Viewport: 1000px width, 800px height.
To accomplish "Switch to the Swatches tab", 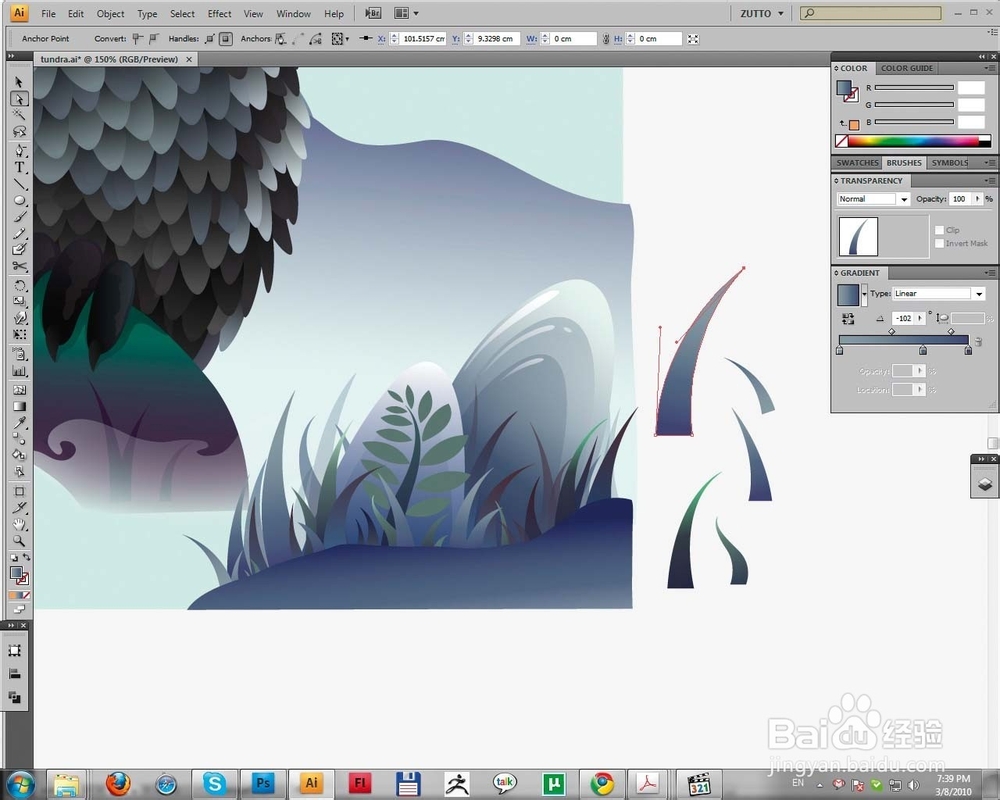I will [857, 163].
